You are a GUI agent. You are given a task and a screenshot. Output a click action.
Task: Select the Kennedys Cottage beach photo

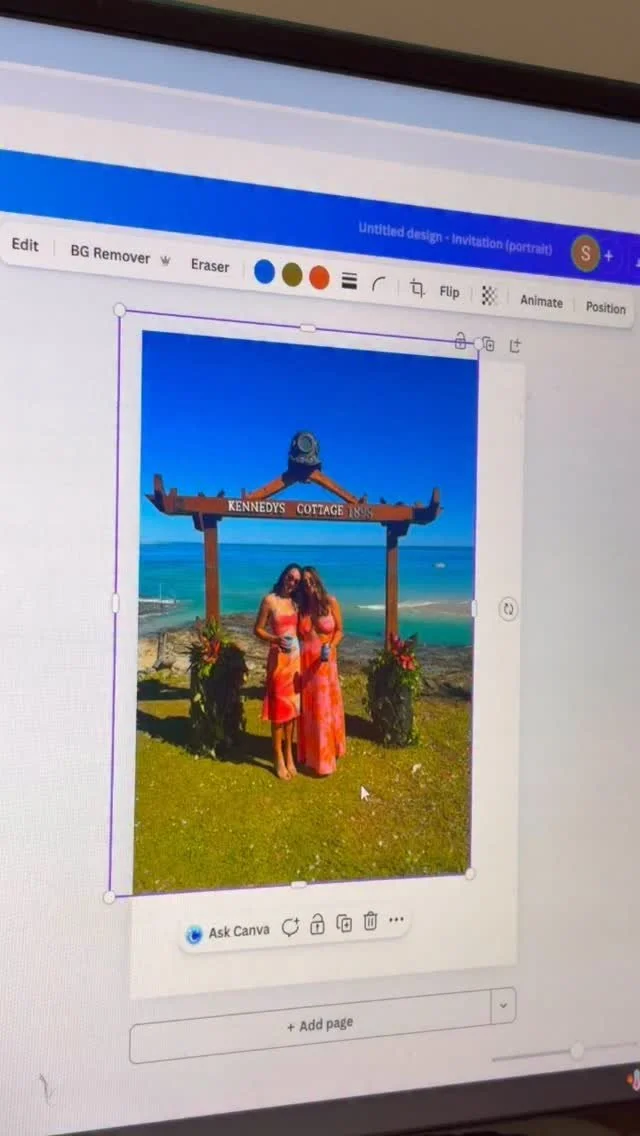pos(305,611)
